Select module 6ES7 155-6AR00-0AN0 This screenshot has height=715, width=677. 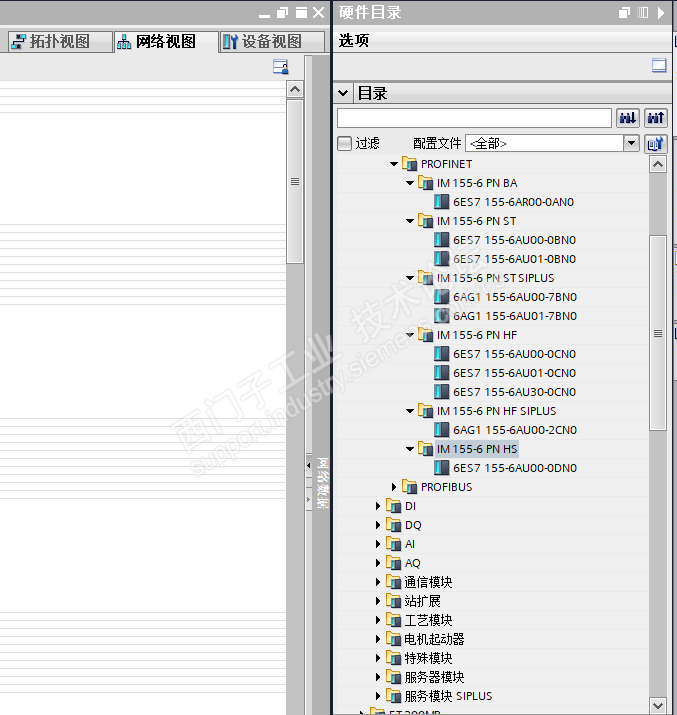tap(513, 202)
